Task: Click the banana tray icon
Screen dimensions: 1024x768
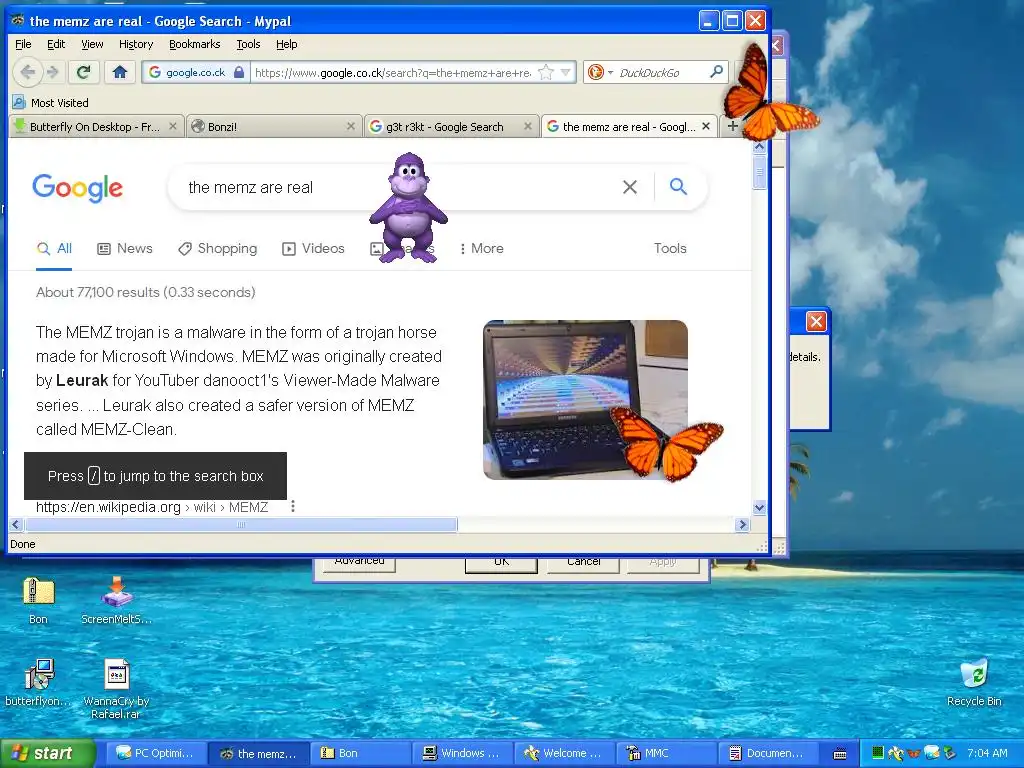Action: [896, 753]
